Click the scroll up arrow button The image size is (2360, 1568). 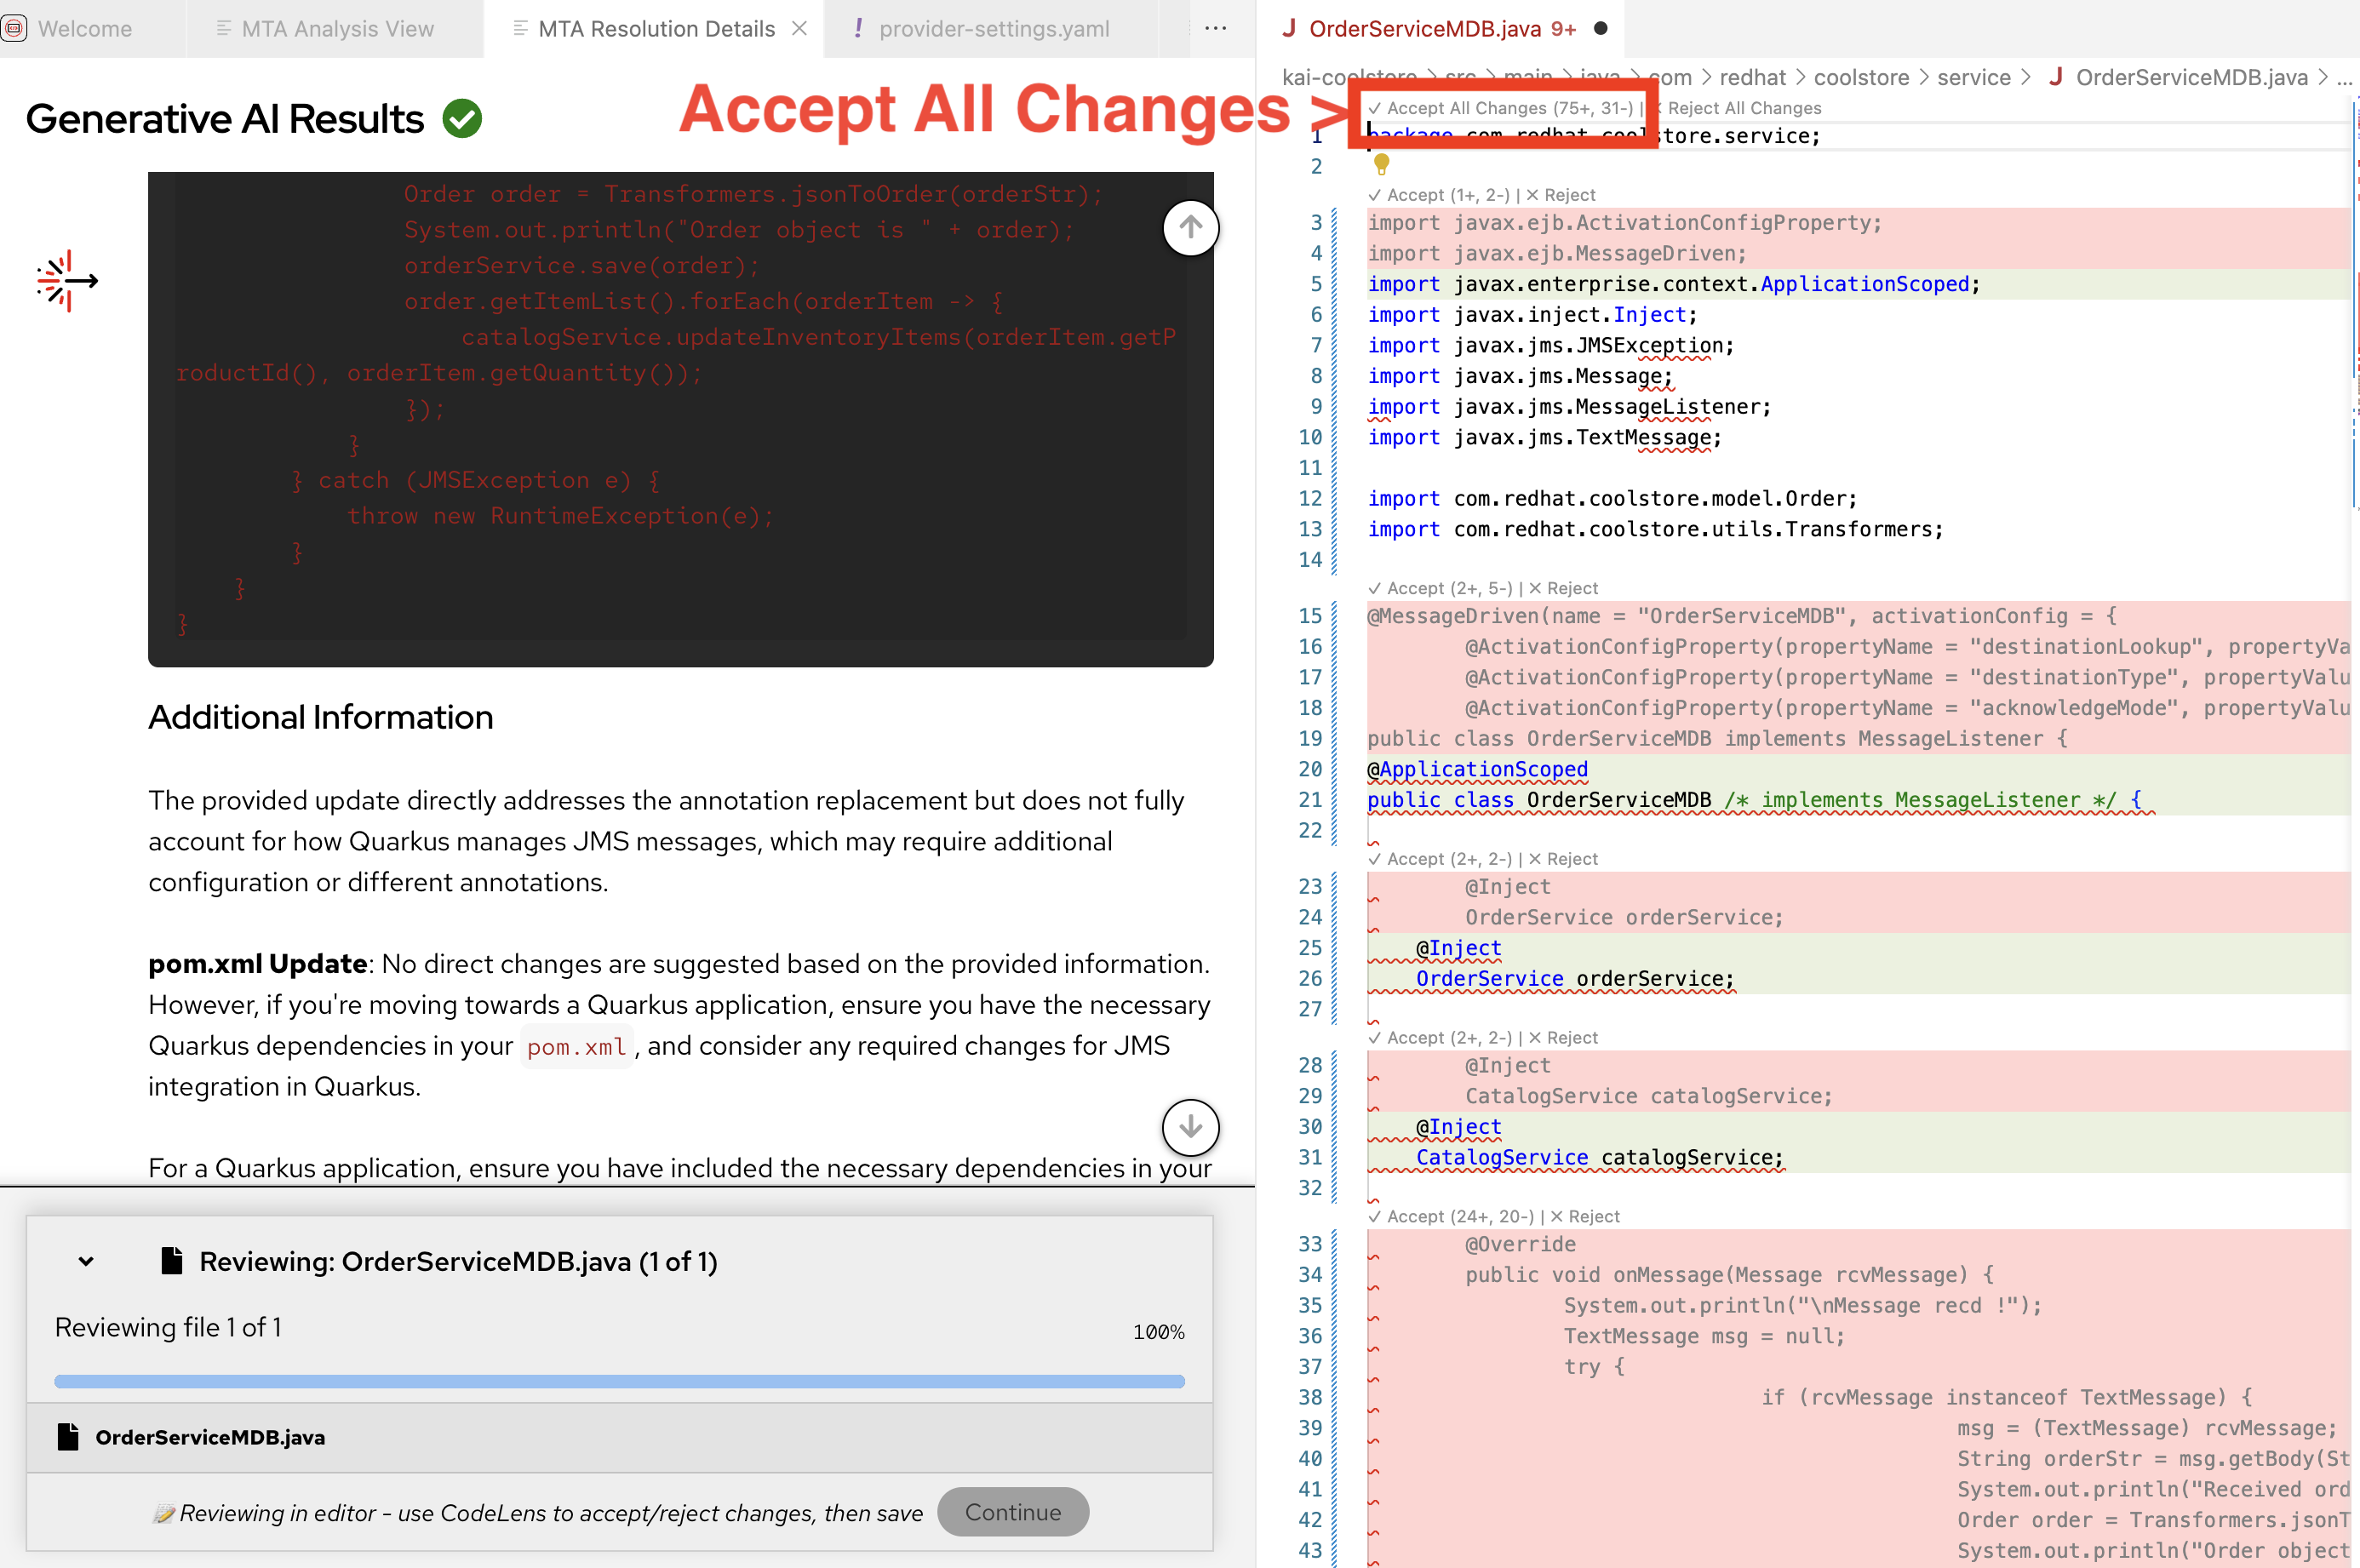pyautogui.click(x=1190, y=228)
